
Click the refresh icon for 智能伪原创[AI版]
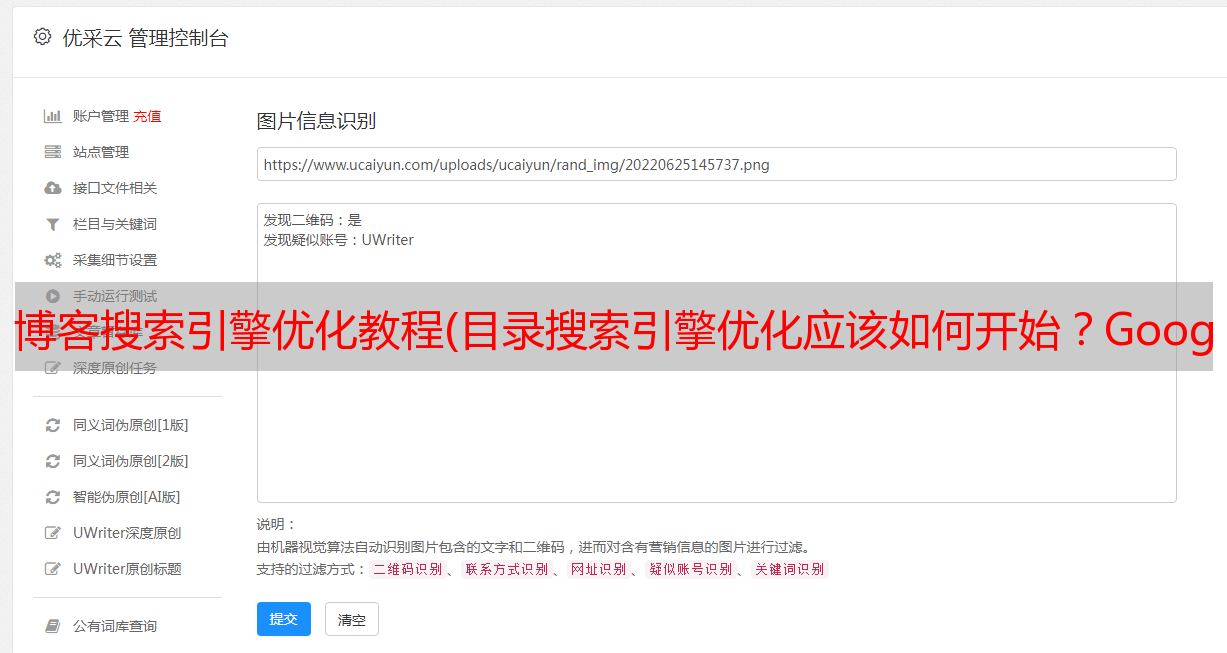[x=53, y=497]
